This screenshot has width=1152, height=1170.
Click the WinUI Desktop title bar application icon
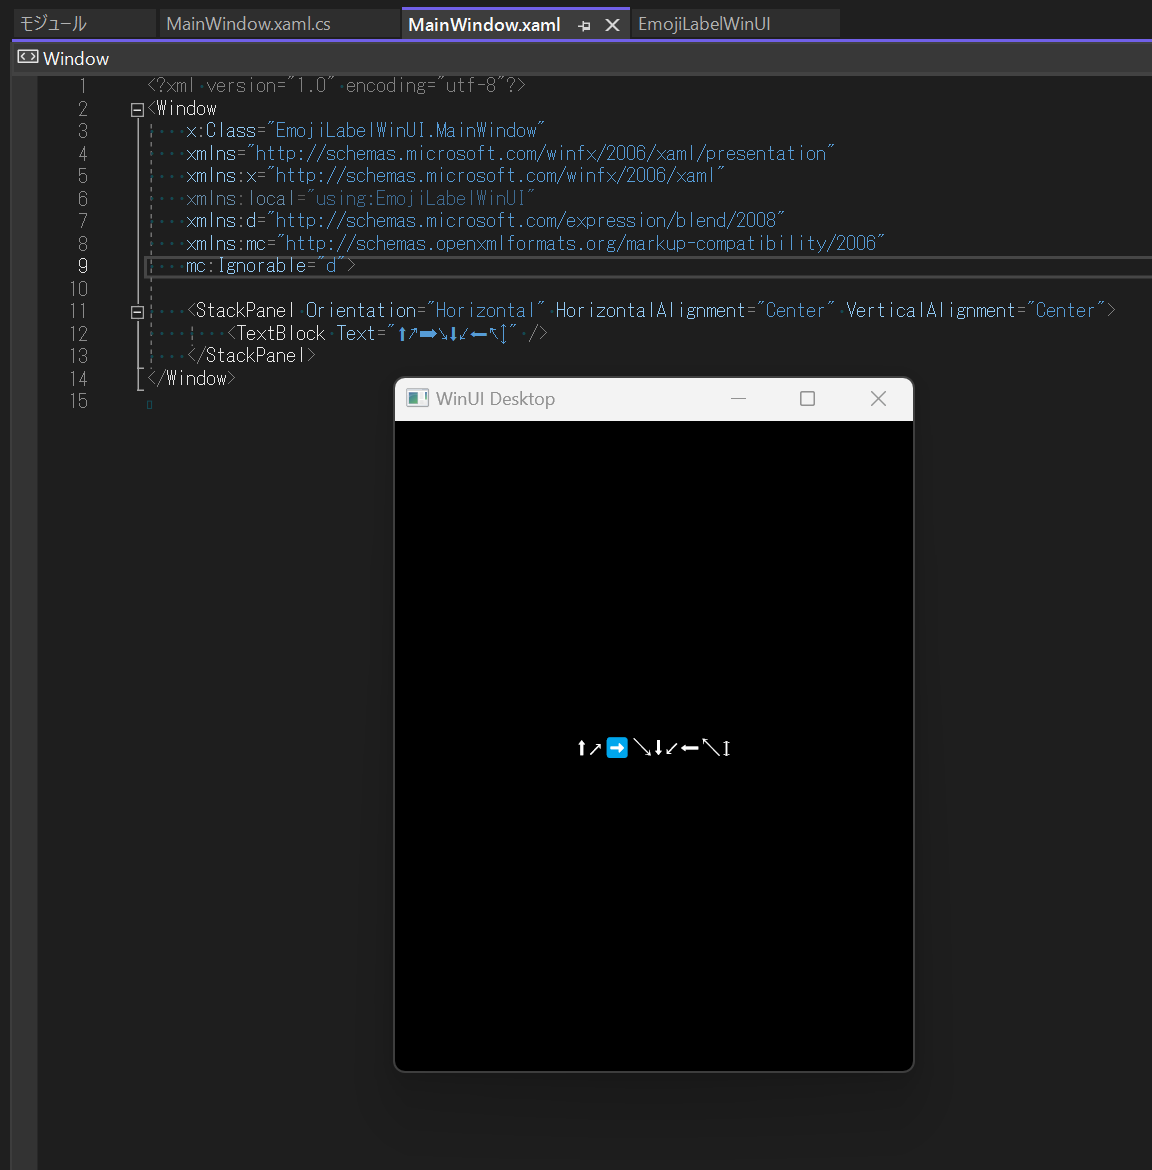[417, 398]
